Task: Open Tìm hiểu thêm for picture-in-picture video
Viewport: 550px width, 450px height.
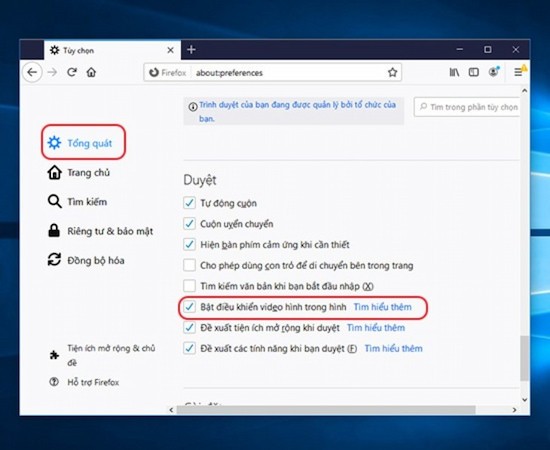Action: pyautogui.click(x=382, y=307)
